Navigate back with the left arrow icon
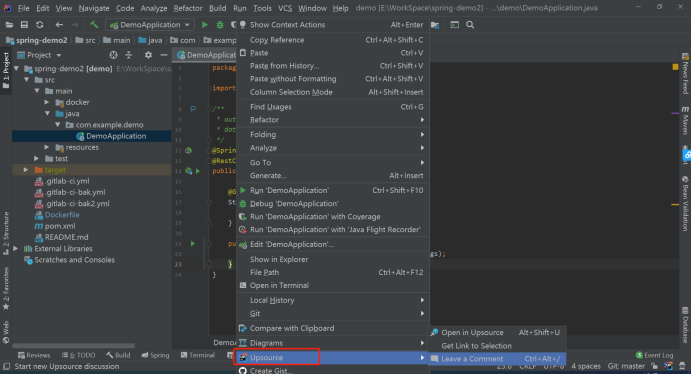692x374 pixels. pyautogui.click(x=59, y=25)
